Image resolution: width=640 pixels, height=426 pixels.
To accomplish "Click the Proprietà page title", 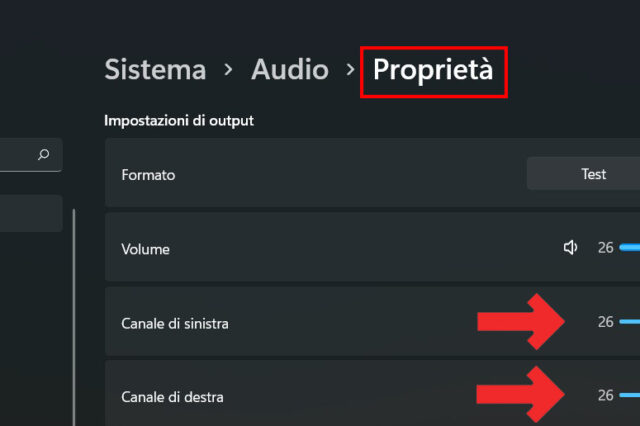I will [x=433, y=70].
